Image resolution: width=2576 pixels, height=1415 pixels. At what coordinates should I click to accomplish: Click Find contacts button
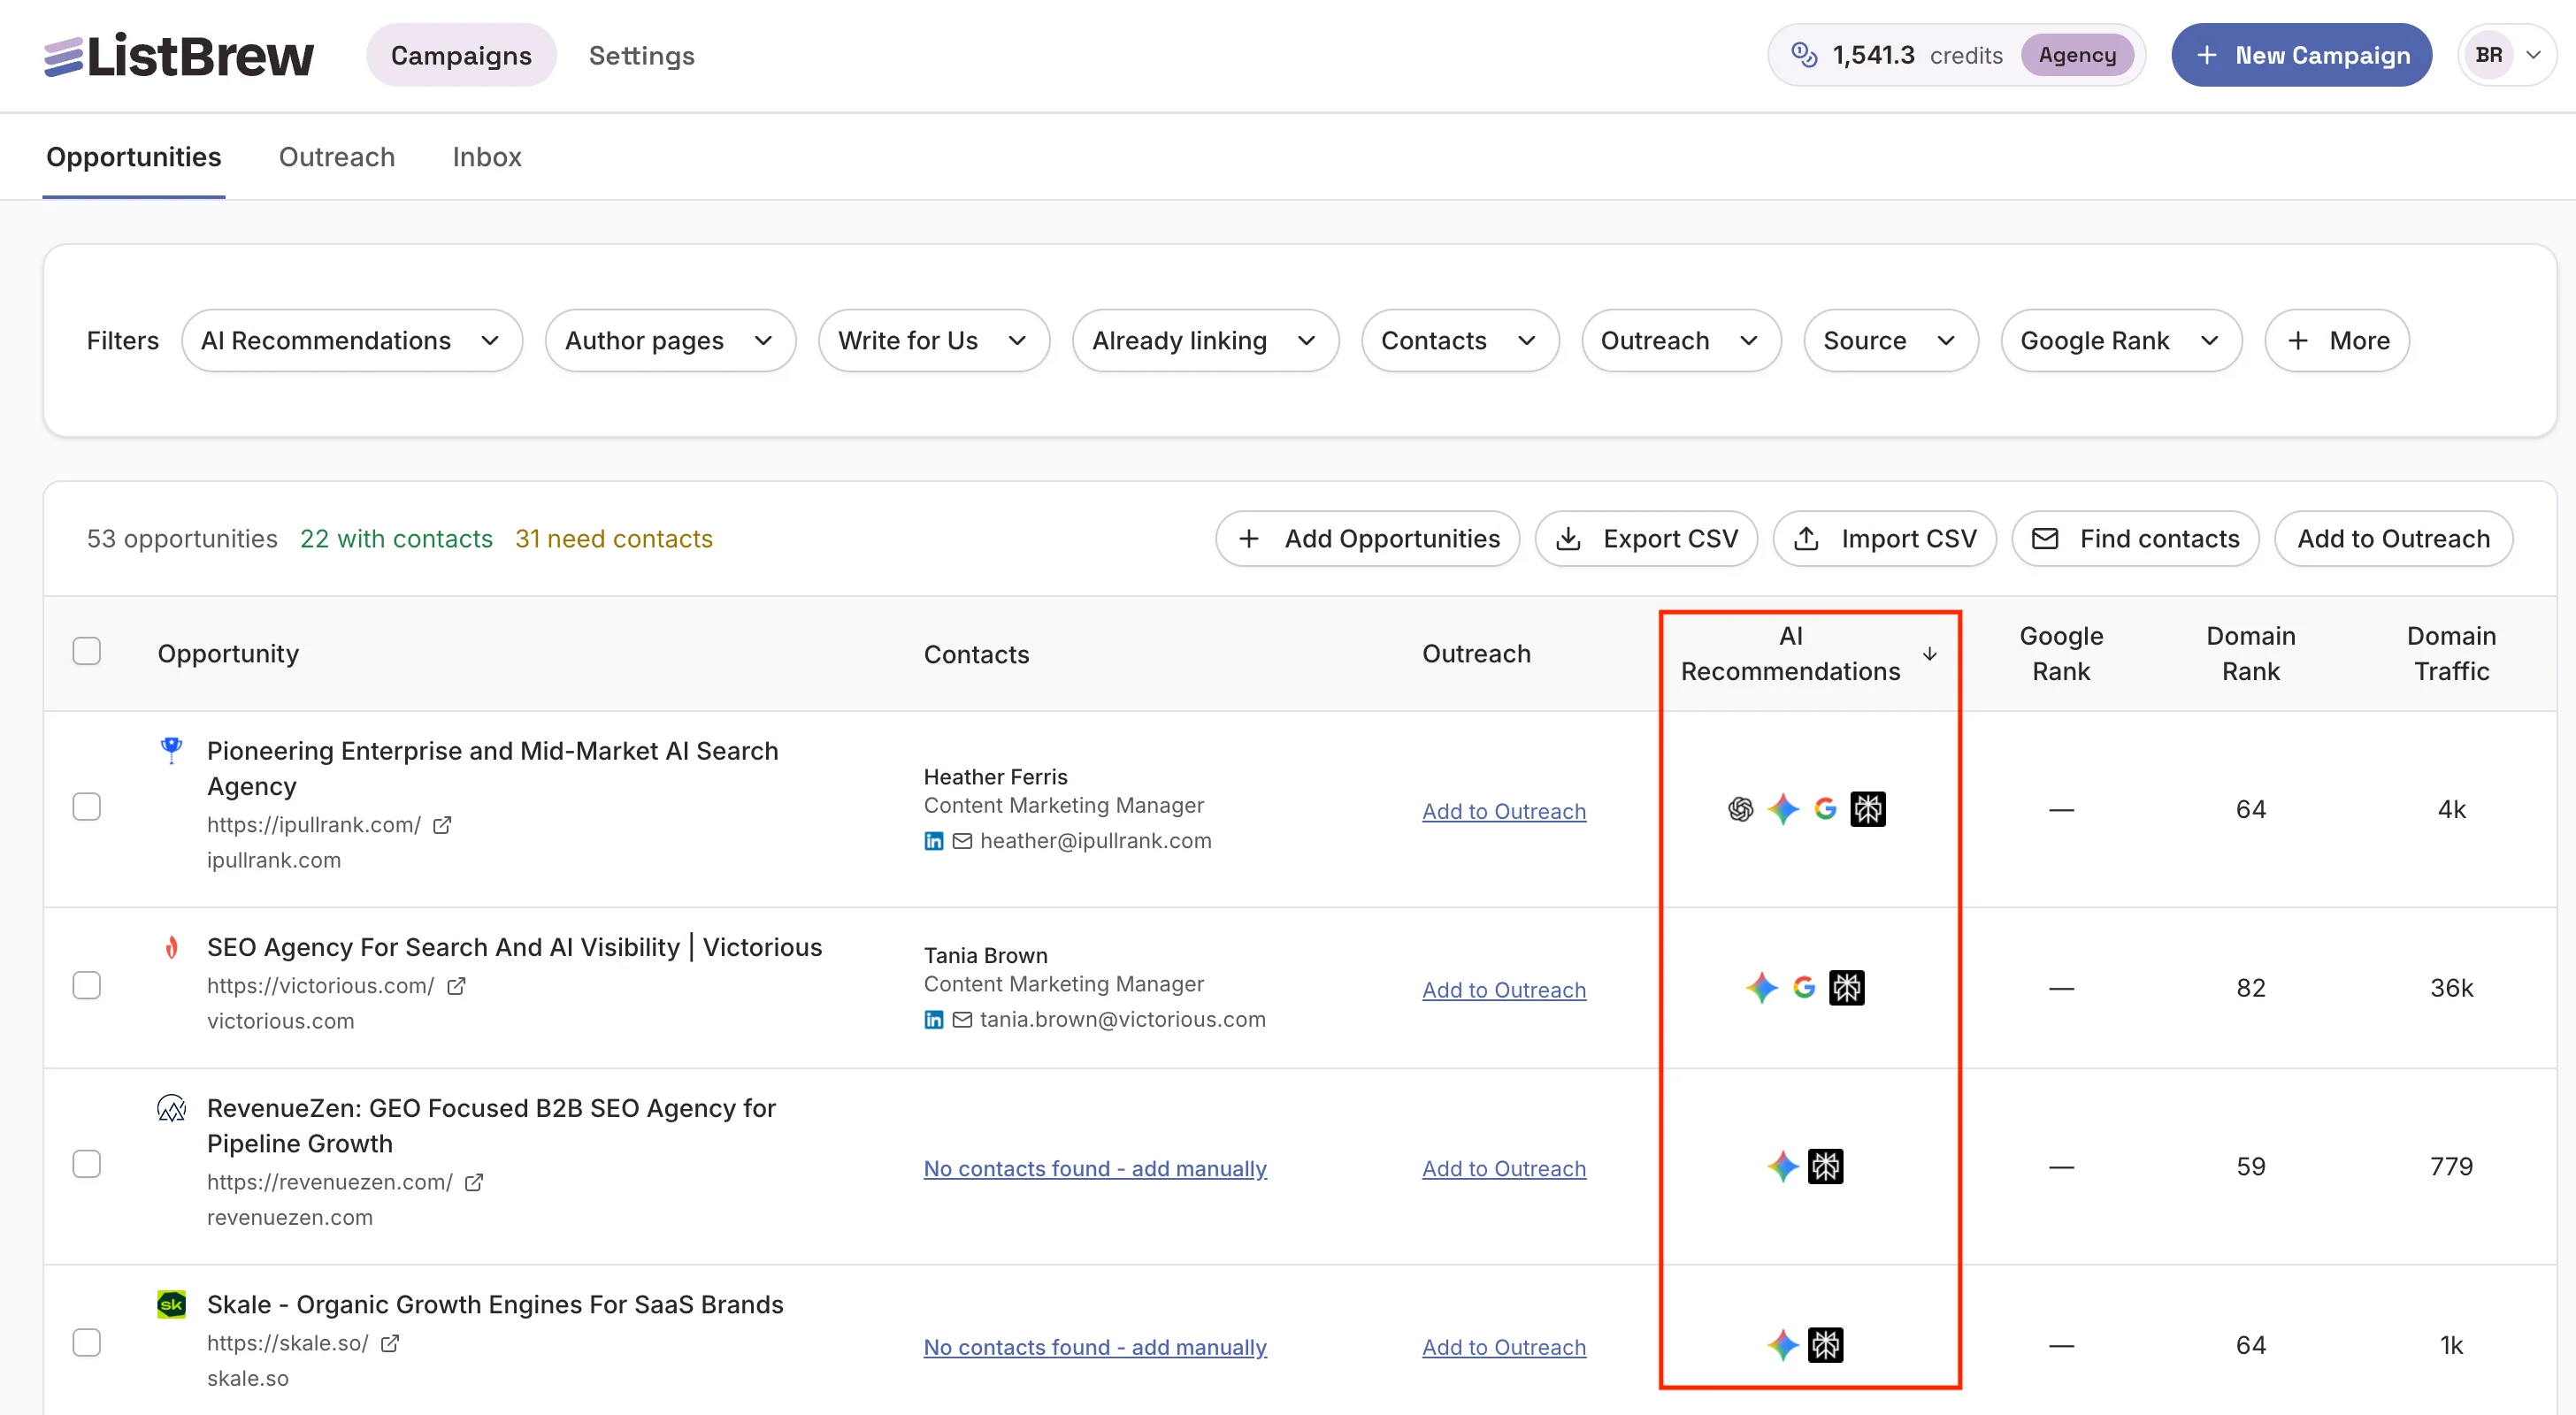click(x=2135, y=539)
